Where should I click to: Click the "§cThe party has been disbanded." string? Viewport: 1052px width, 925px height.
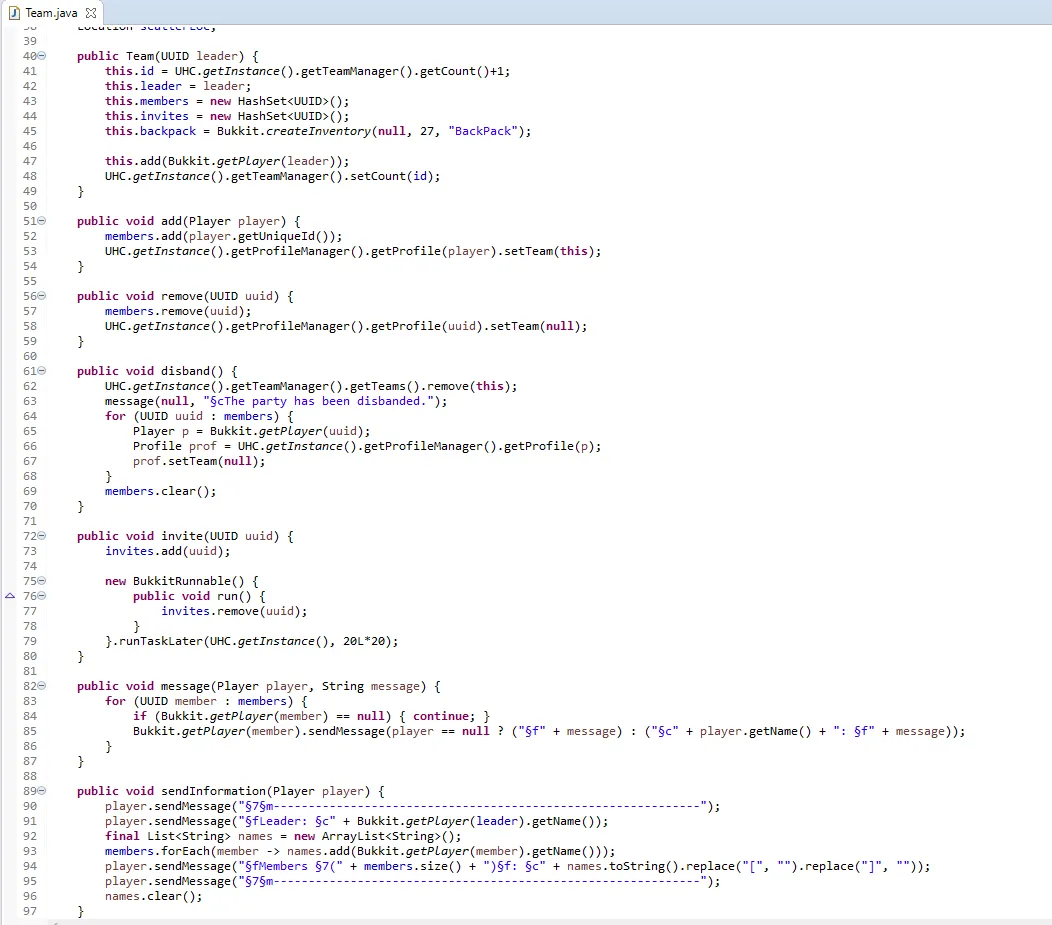318,401
